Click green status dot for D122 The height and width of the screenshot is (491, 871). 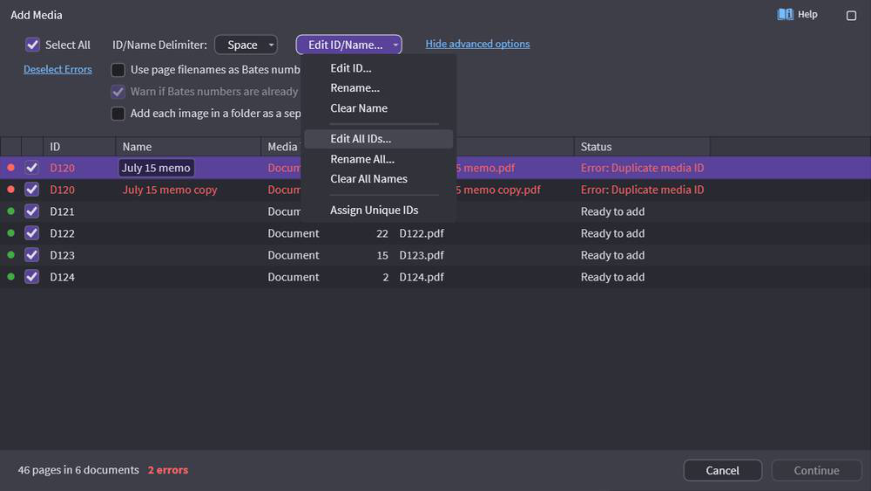coord(11,233)
